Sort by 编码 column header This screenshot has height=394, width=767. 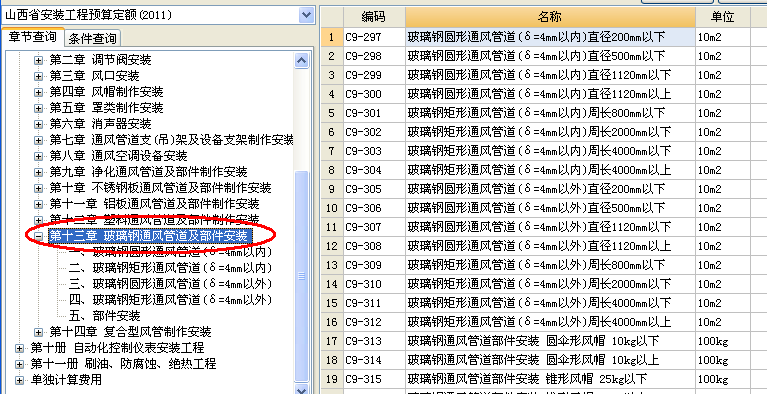click(374, 17)
